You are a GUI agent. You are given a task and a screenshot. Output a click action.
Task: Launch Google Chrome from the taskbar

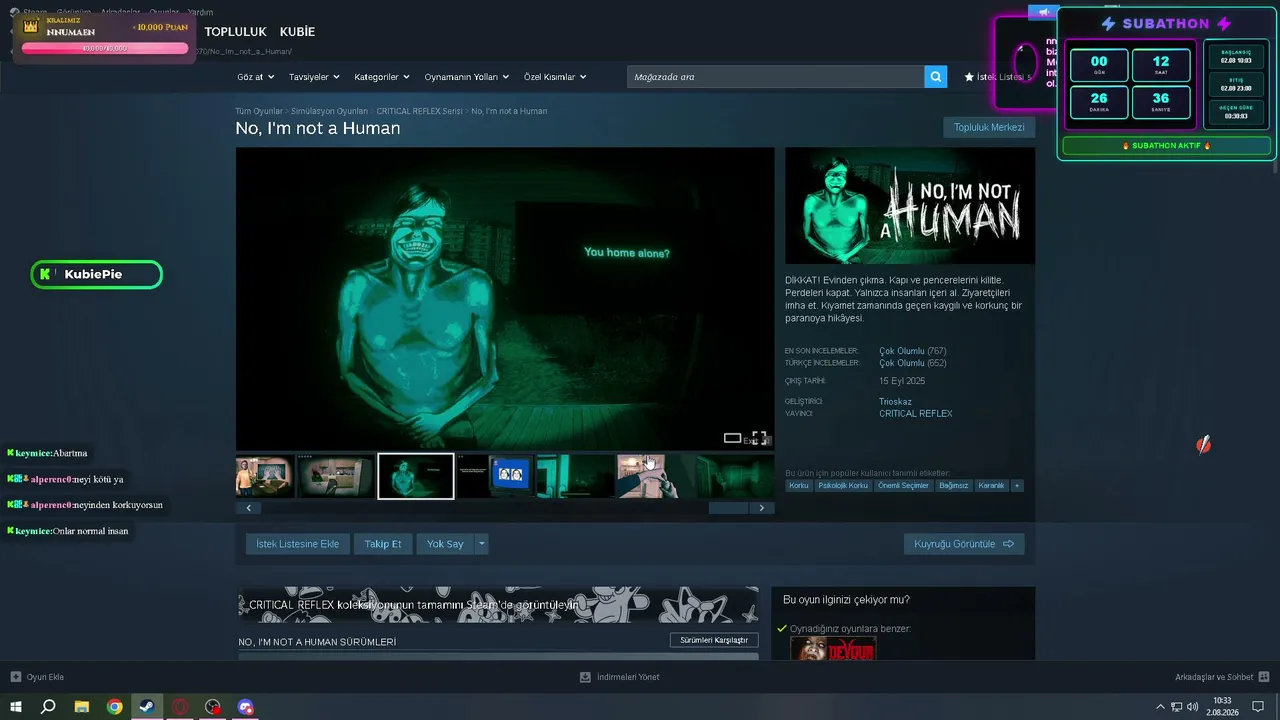[115, 707]
